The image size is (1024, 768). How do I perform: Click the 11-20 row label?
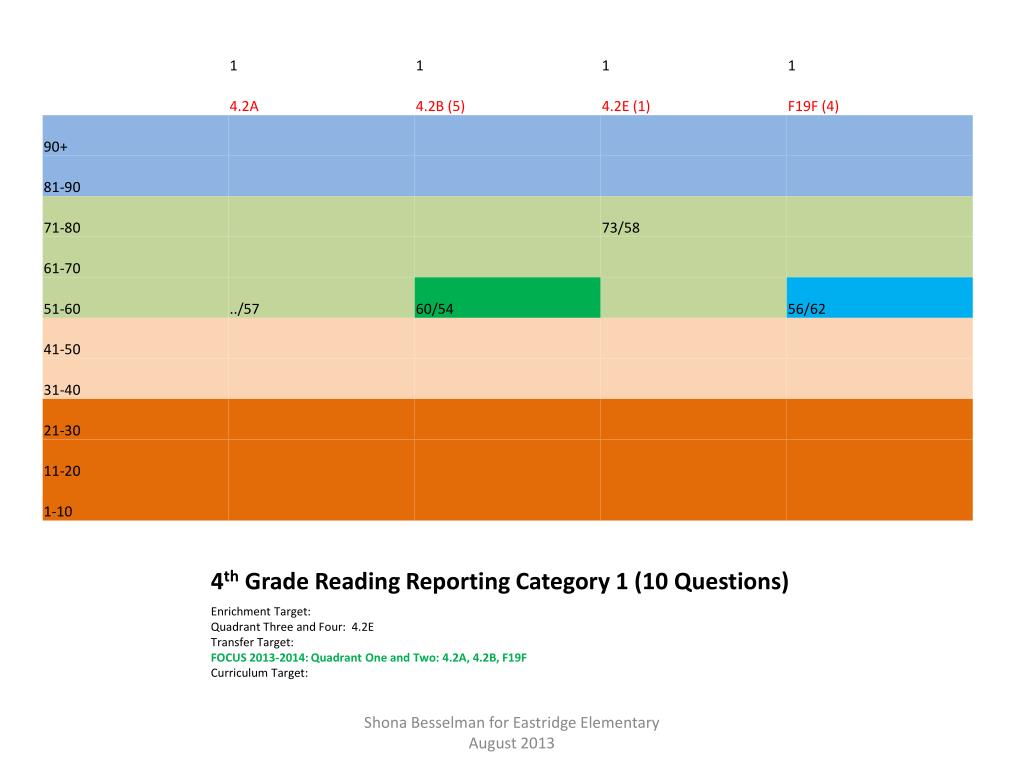point(62,471)
